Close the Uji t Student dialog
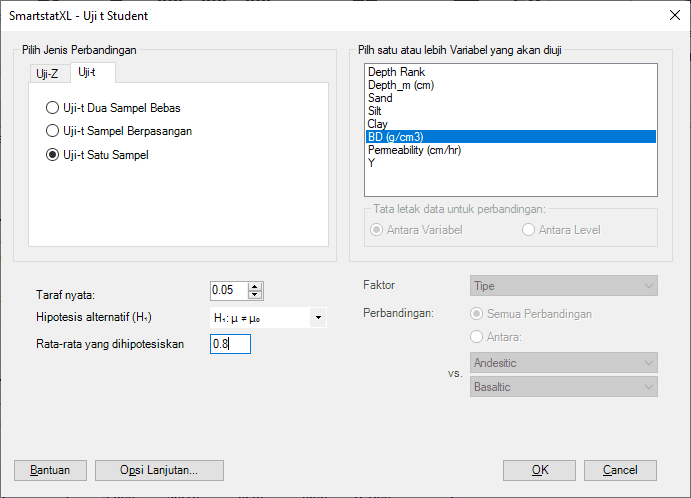691x498 pixels. 671,16
